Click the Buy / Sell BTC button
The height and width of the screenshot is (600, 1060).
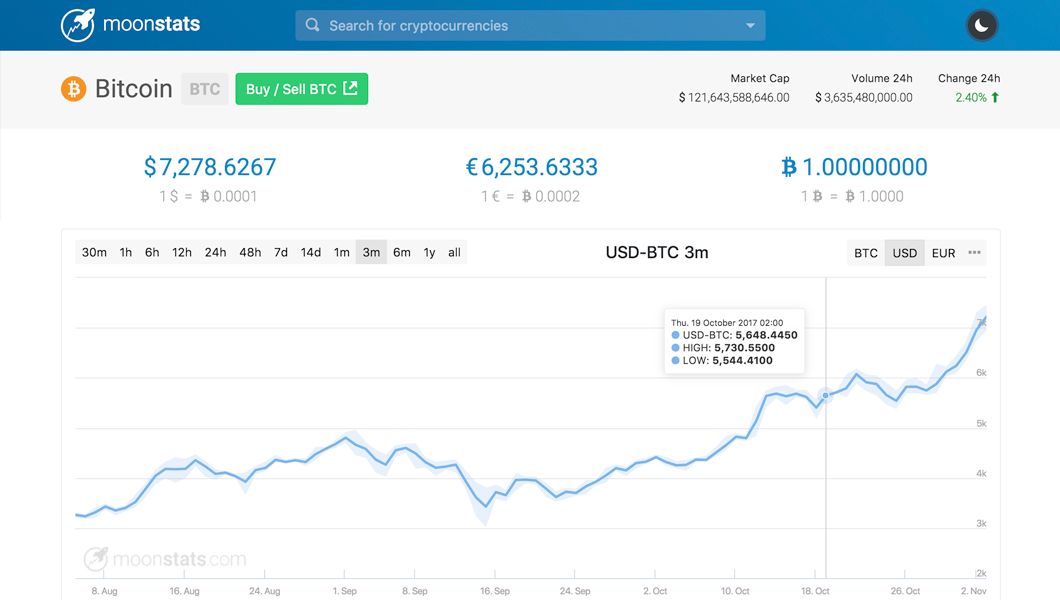click(x=302, y=89)
